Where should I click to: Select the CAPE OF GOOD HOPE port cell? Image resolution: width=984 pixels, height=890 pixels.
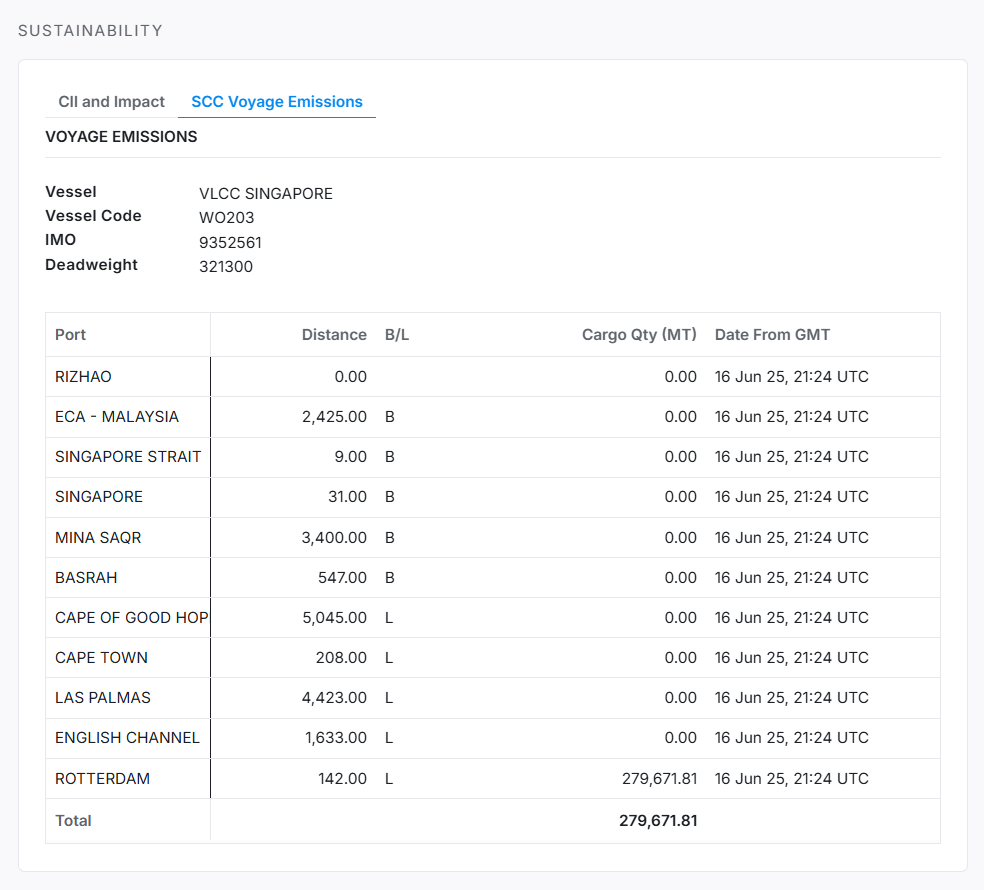click(x=131, y=618)
